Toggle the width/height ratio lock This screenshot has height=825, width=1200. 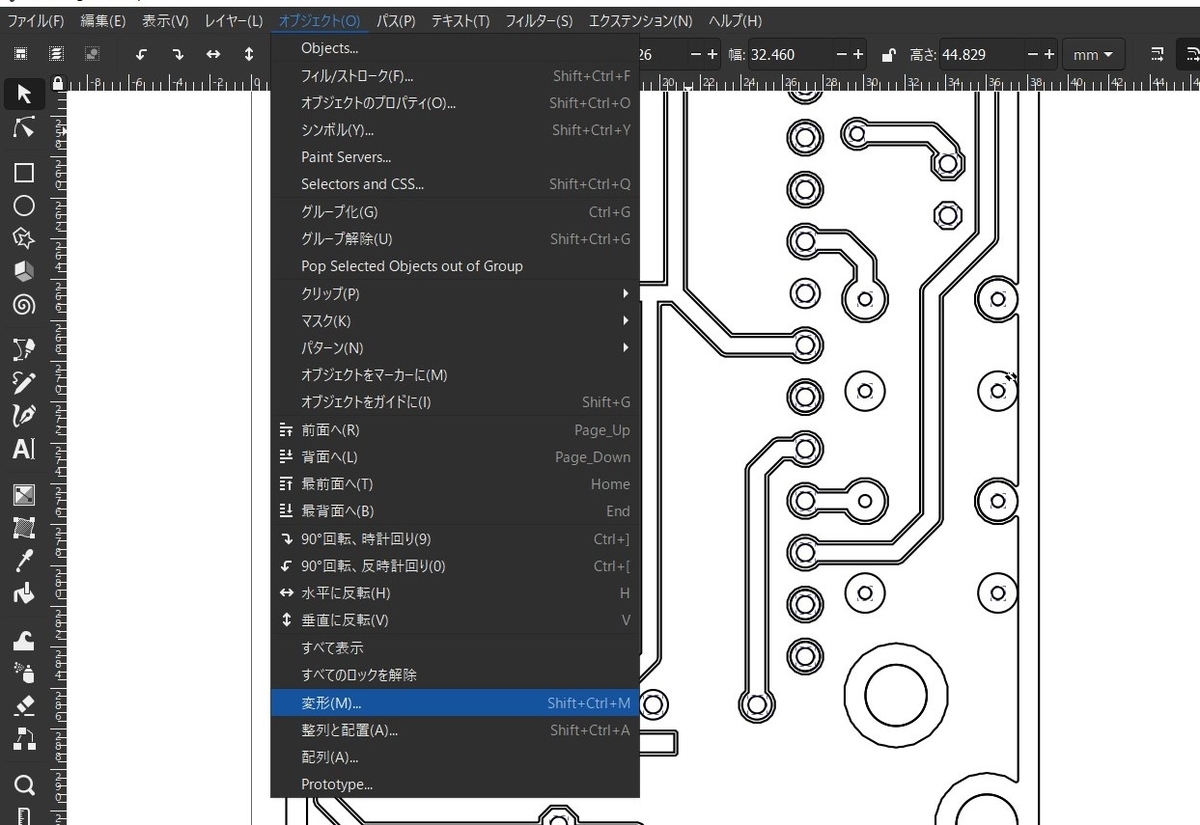[x=887, y=55]
